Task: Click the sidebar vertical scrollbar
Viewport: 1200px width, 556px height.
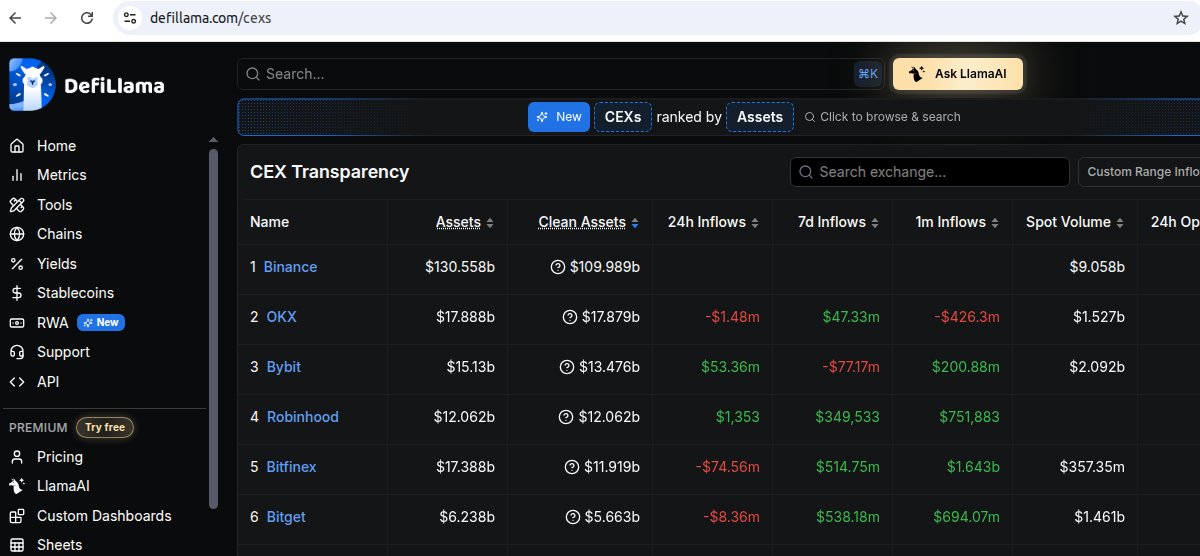Action: [212, 330]
